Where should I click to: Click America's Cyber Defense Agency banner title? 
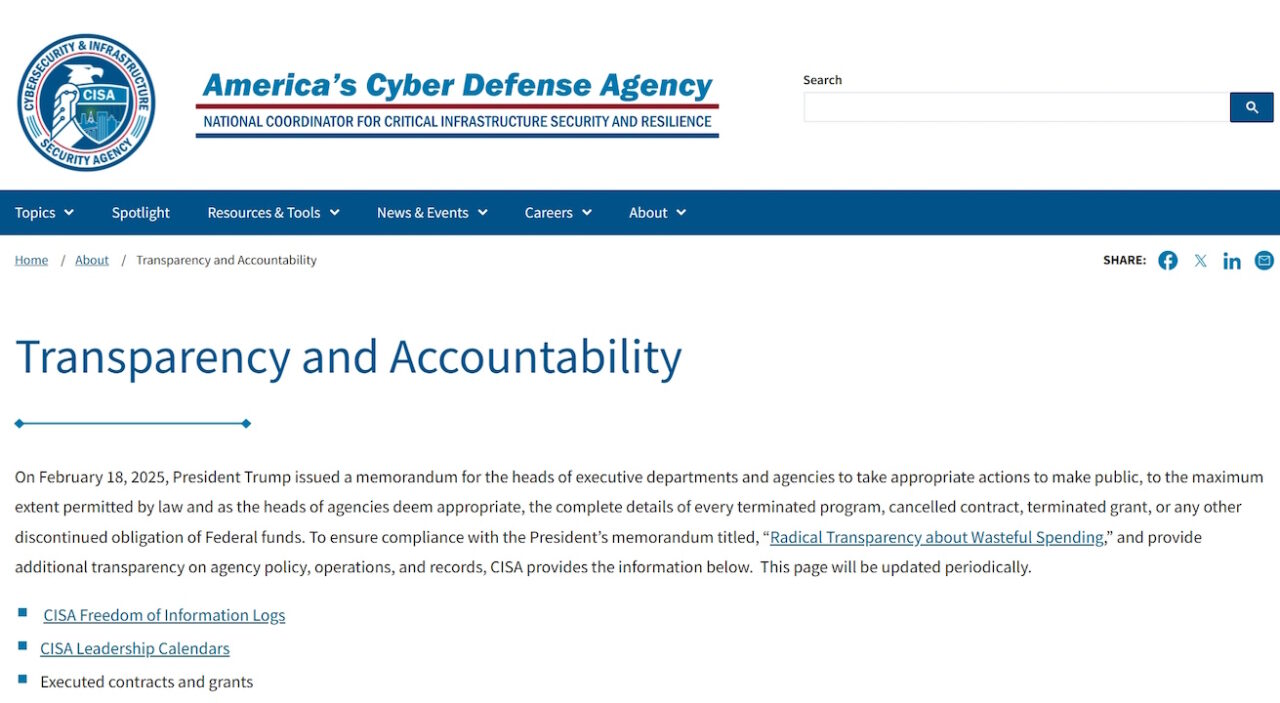[457, 87]
